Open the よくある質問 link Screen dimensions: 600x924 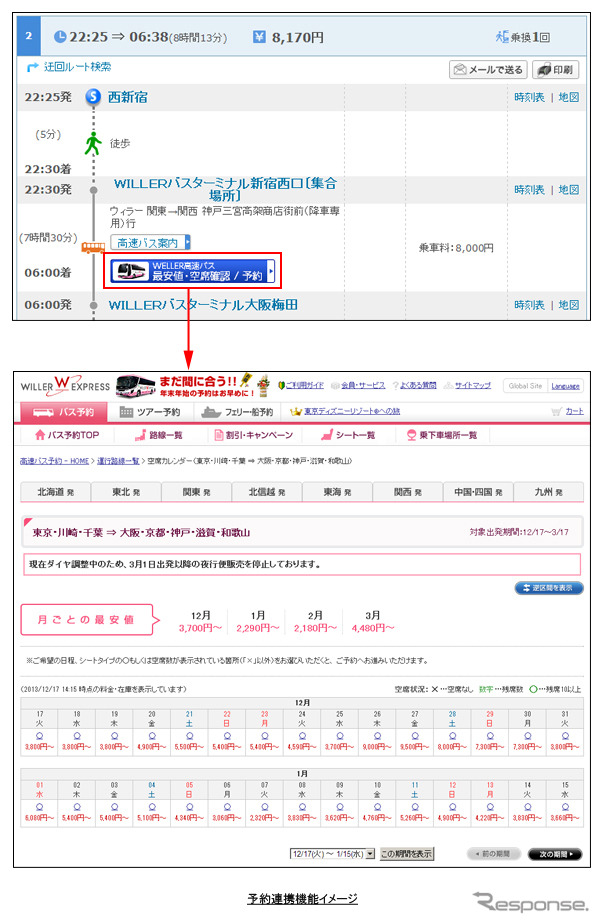coord(414,385)
